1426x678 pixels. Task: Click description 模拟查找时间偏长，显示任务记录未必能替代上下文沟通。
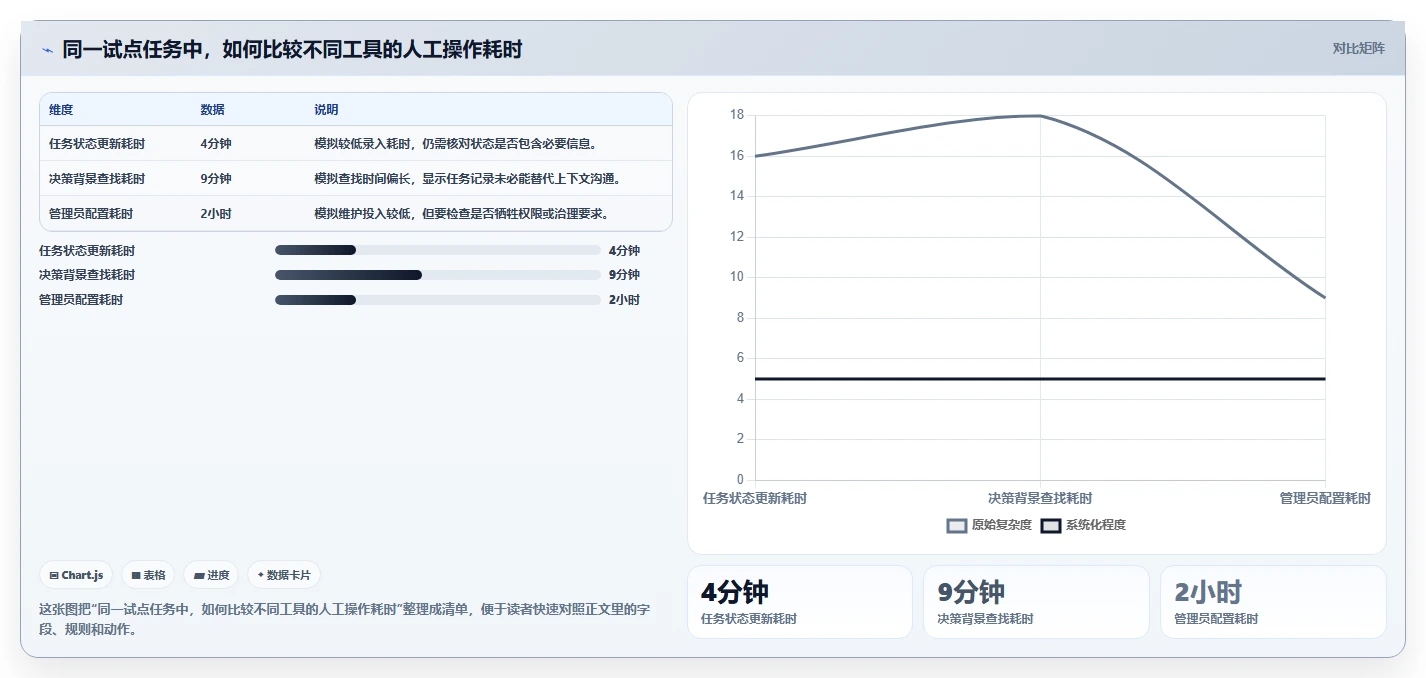click(468, 179)
